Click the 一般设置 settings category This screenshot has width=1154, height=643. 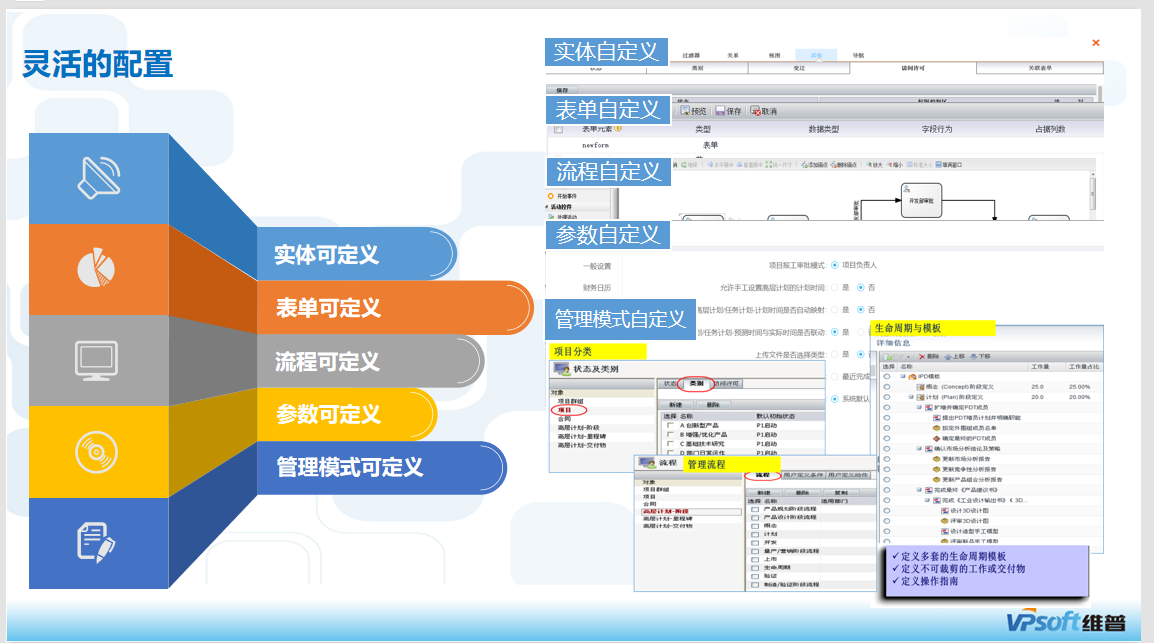click(597, 266)
